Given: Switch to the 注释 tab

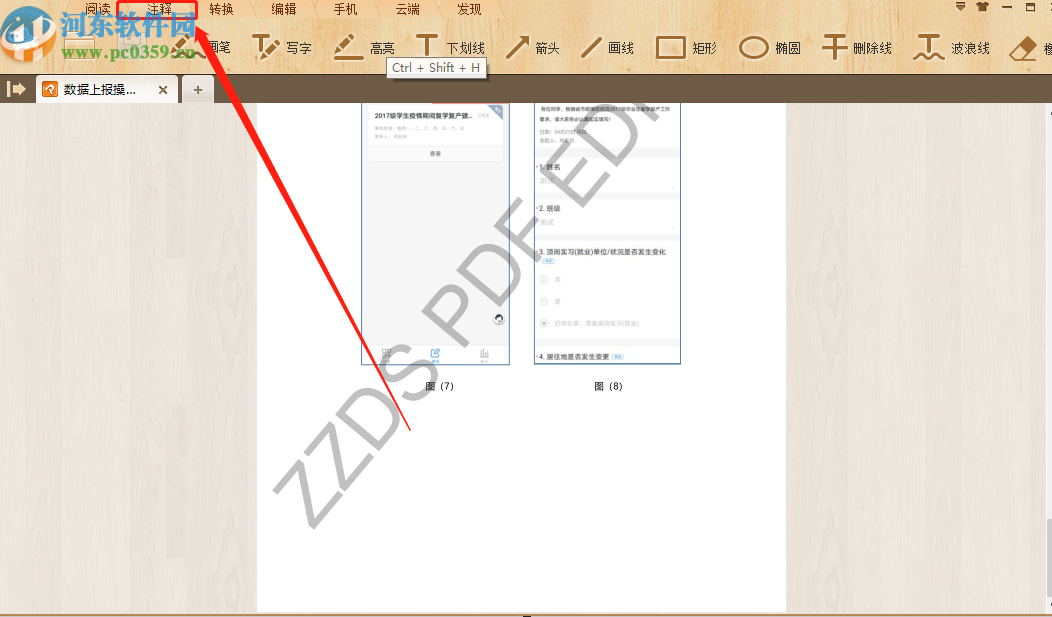Looking at the screenshot, I should (x=160, y=9).
